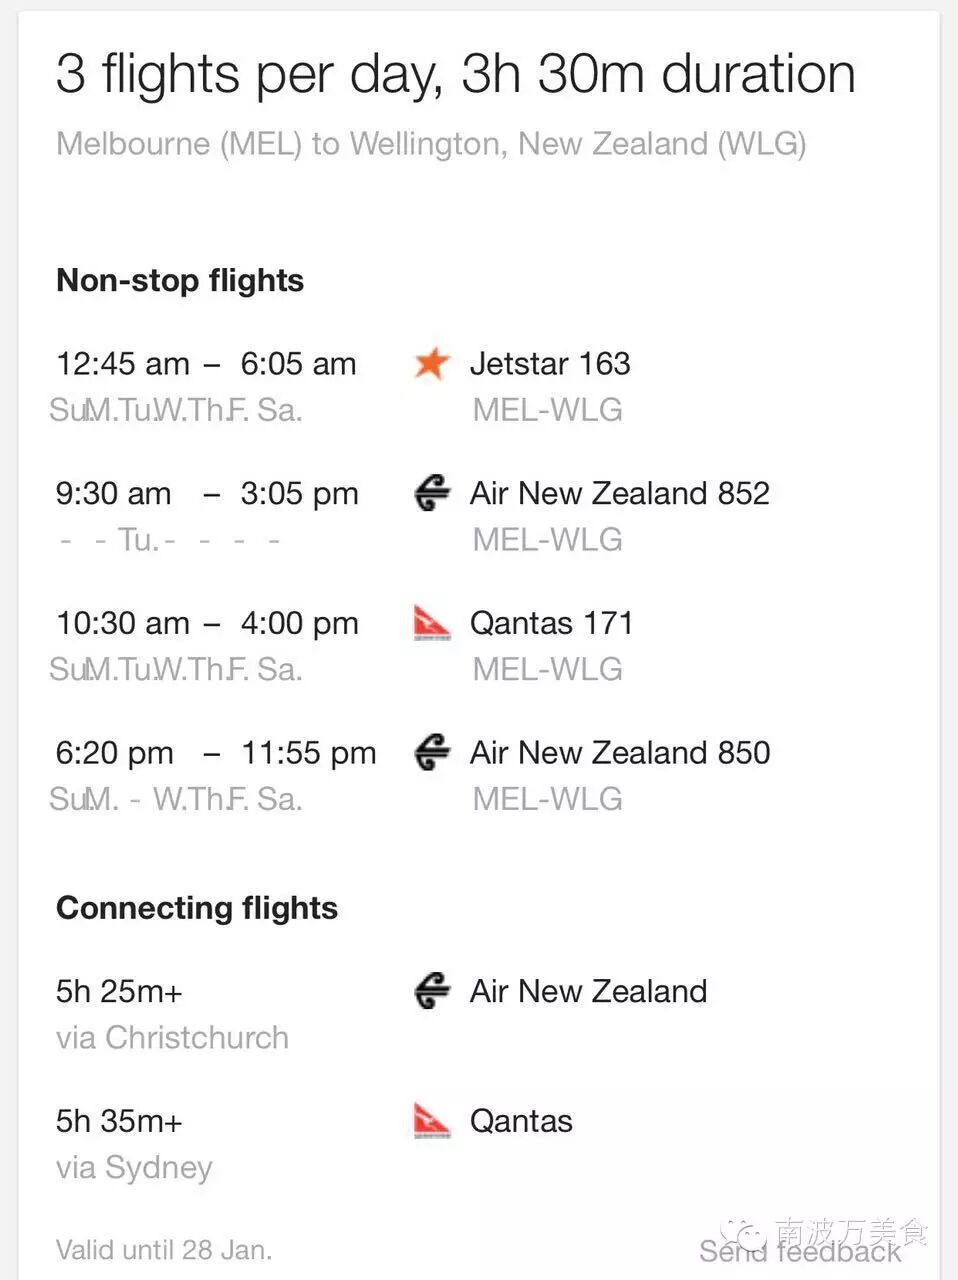Select the Air New Zealand 850 flight
Image resolution: width=958 pixels, height=1280 pixels.
click(620, 753)
